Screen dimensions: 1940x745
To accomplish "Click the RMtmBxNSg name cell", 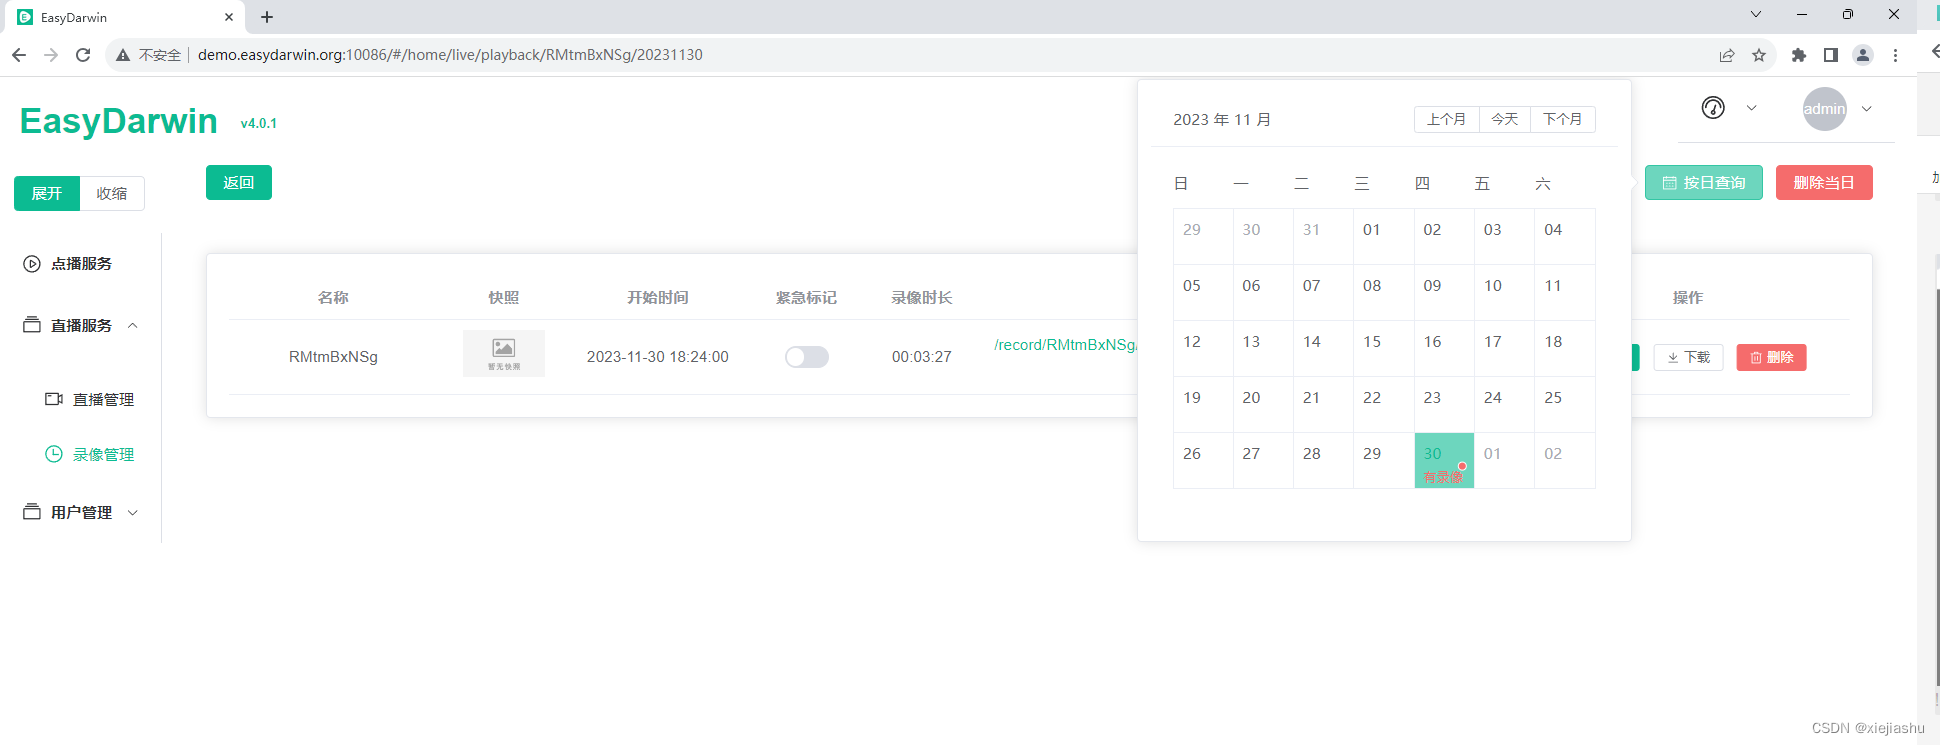I will tap(333, 357).
